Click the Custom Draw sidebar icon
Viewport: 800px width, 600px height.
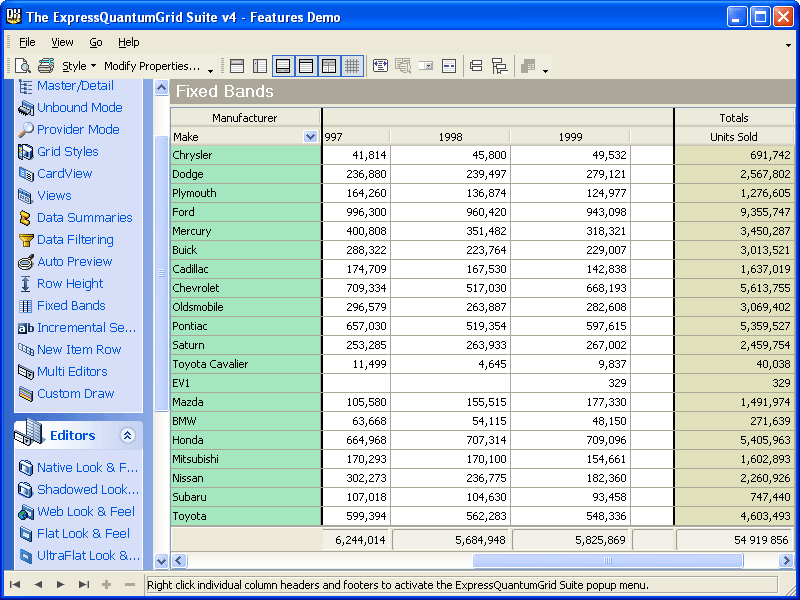(x=26, y=394)
